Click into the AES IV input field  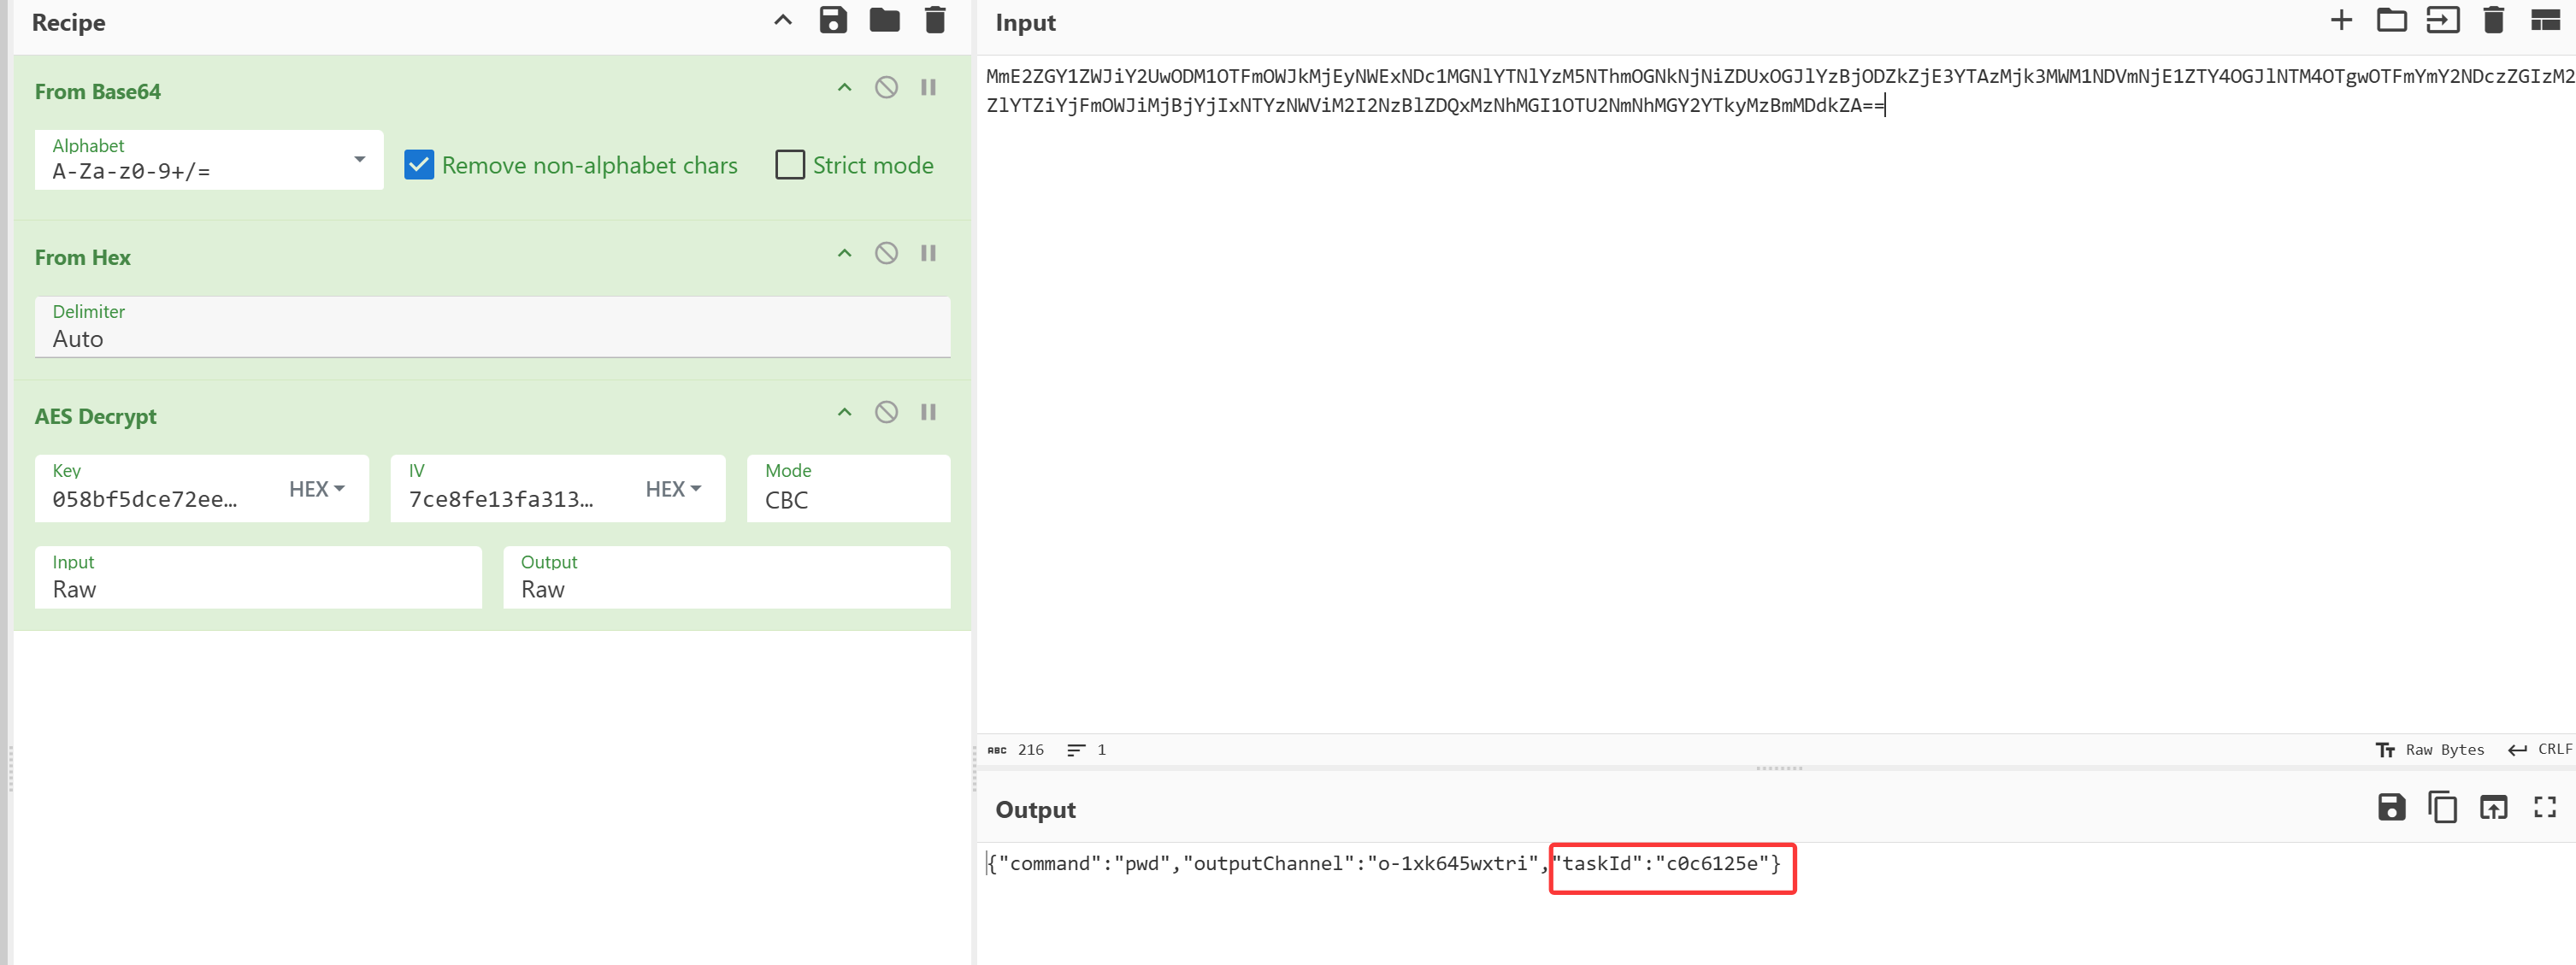[510, 498]
